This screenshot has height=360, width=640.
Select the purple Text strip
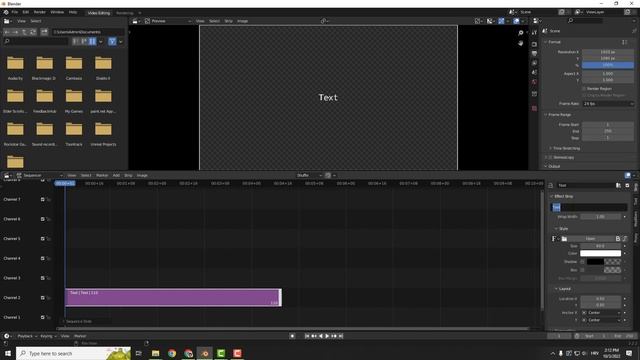coord(173,298)
